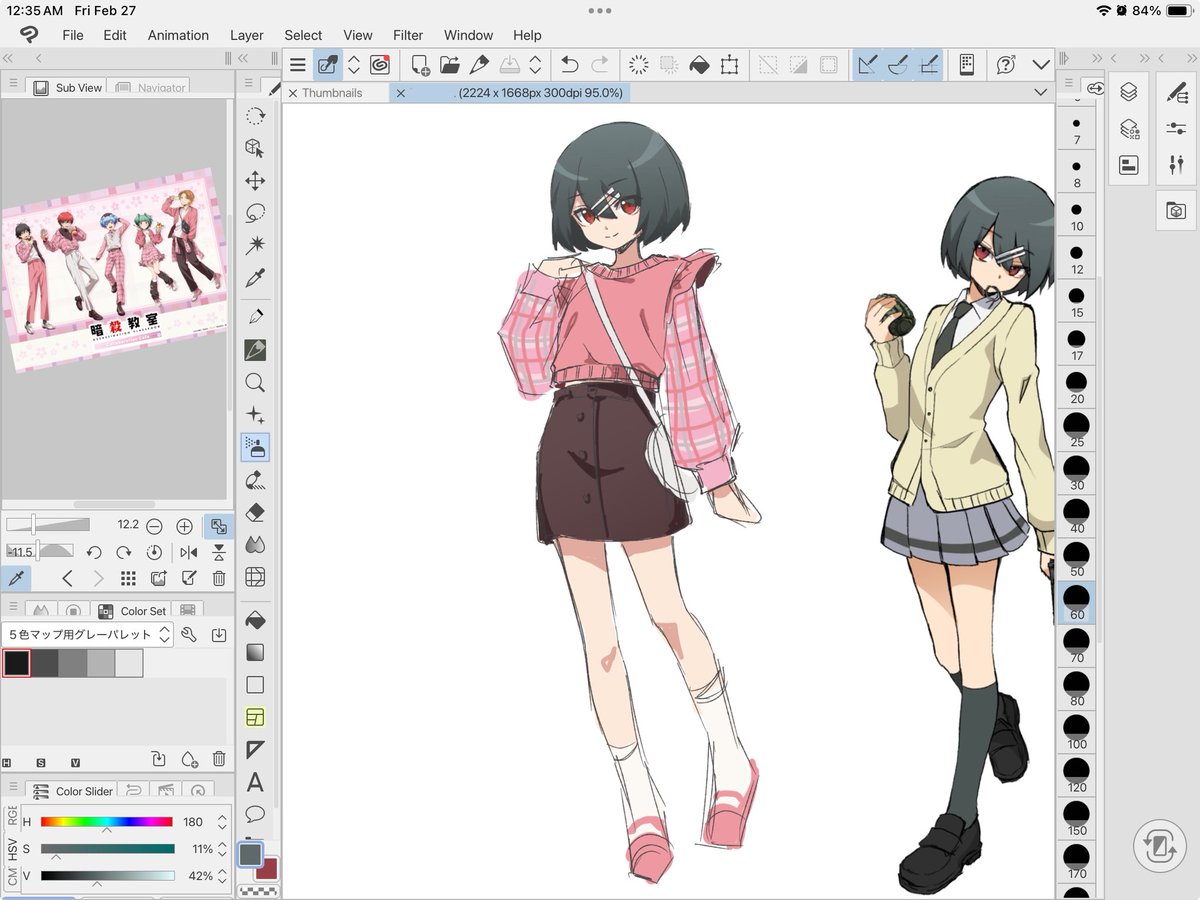Select the black swatch in color set

point(16,663)
